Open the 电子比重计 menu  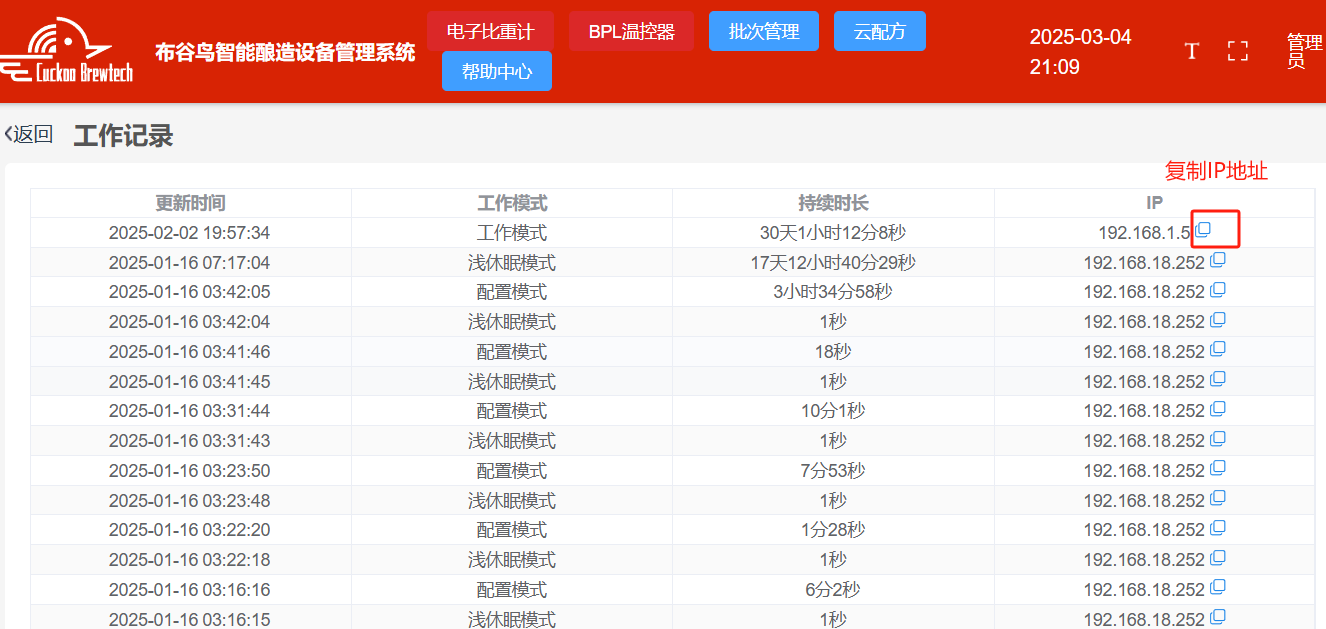coord(490,31)
